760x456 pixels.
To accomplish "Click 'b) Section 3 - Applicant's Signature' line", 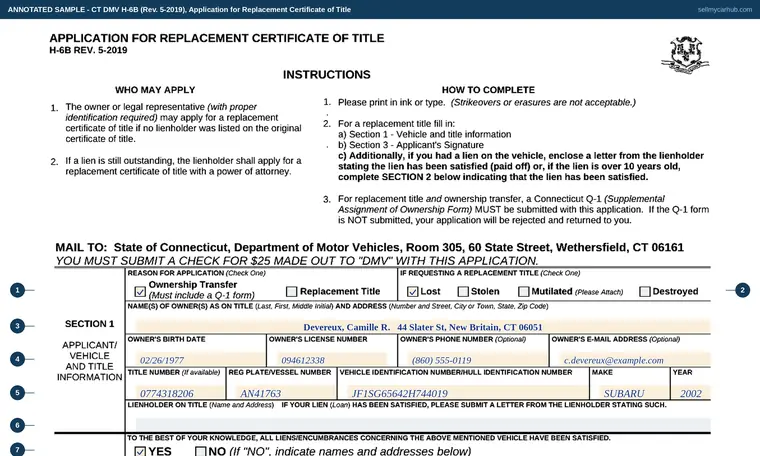I will coord(411,145).
